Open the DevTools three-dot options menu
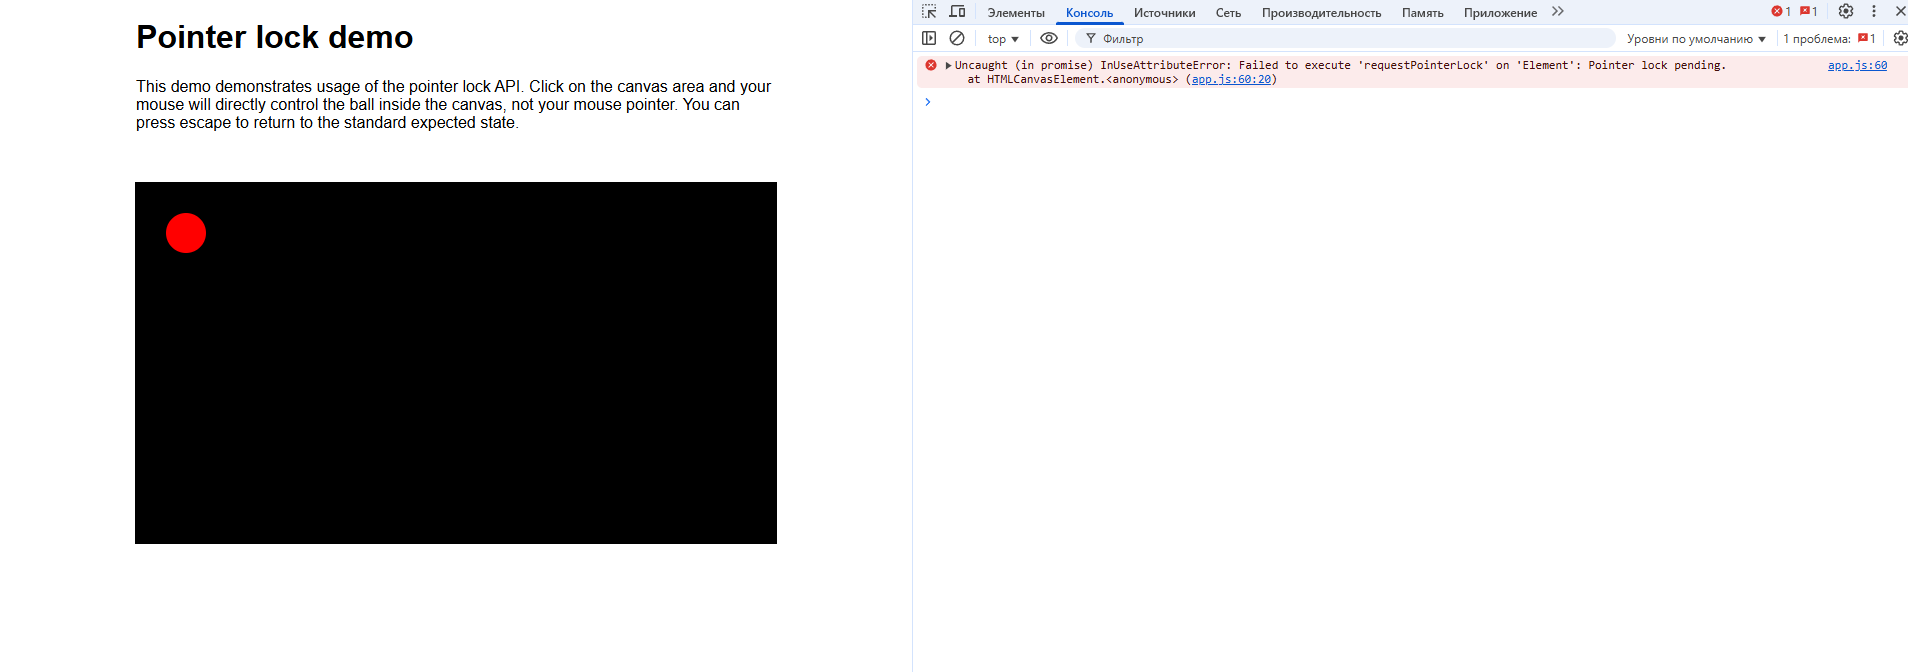This screenshot has width=1908, height=672. point(1874,11)
